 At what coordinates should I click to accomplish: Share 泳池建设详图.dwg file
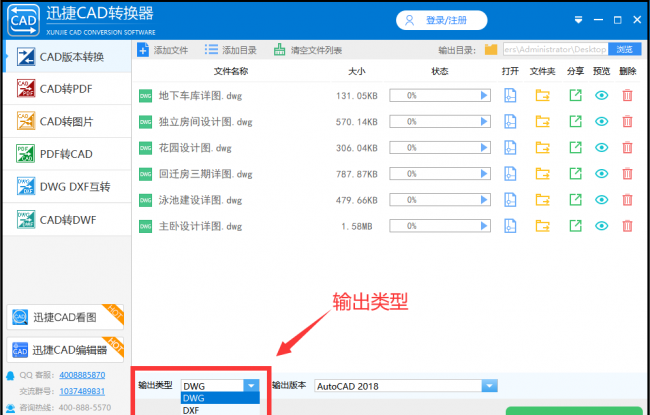coord(575,200)
